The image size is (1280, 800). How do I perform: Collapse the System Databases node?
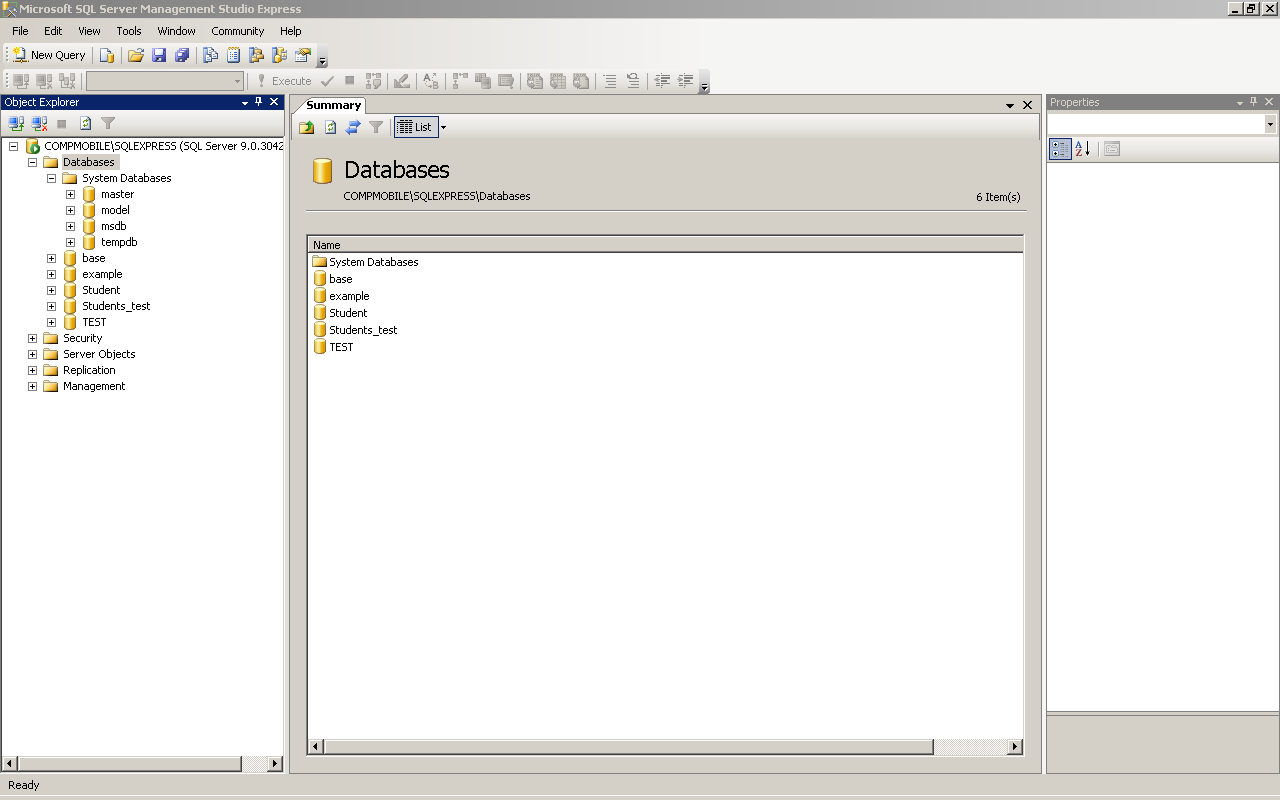pyautogui.click(x=51, y=178)
